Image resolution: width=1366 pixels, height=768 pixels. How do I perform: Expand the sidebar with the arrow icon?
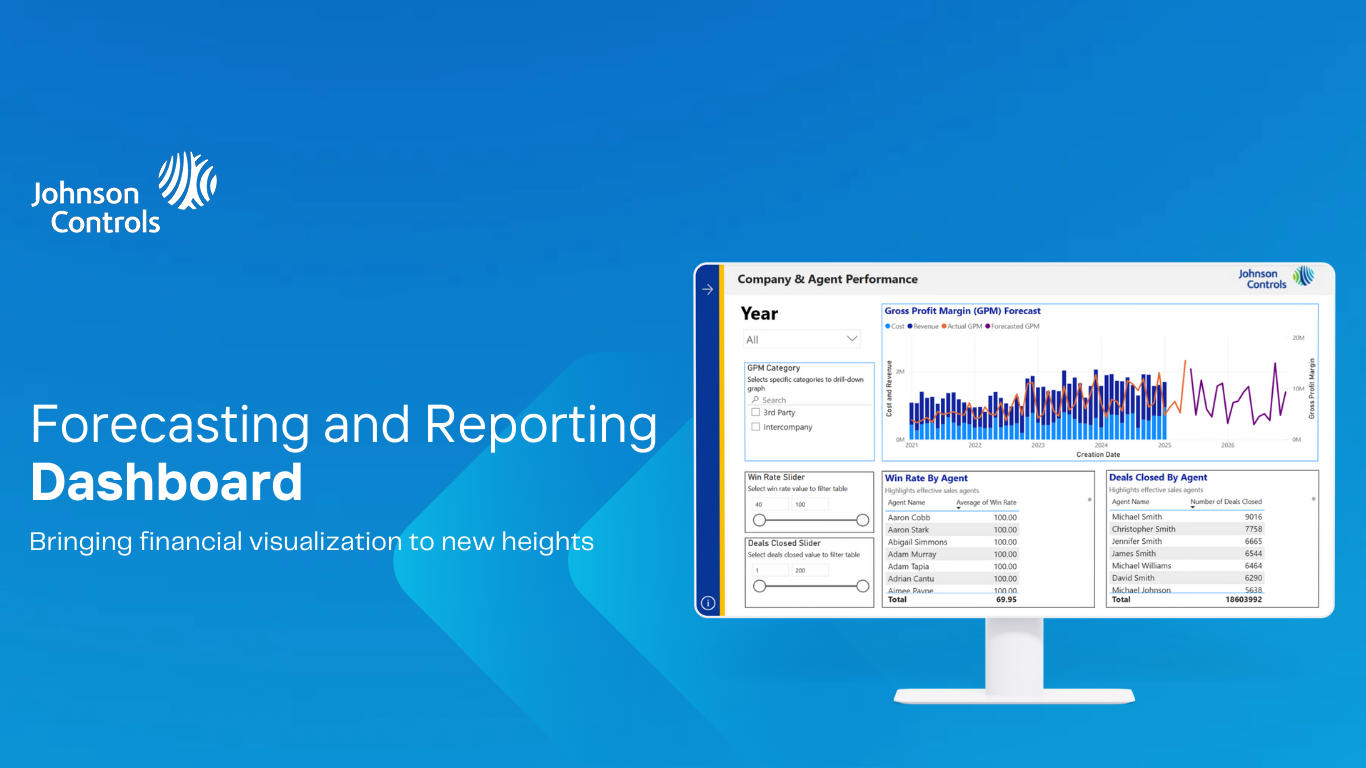[708, 290]
